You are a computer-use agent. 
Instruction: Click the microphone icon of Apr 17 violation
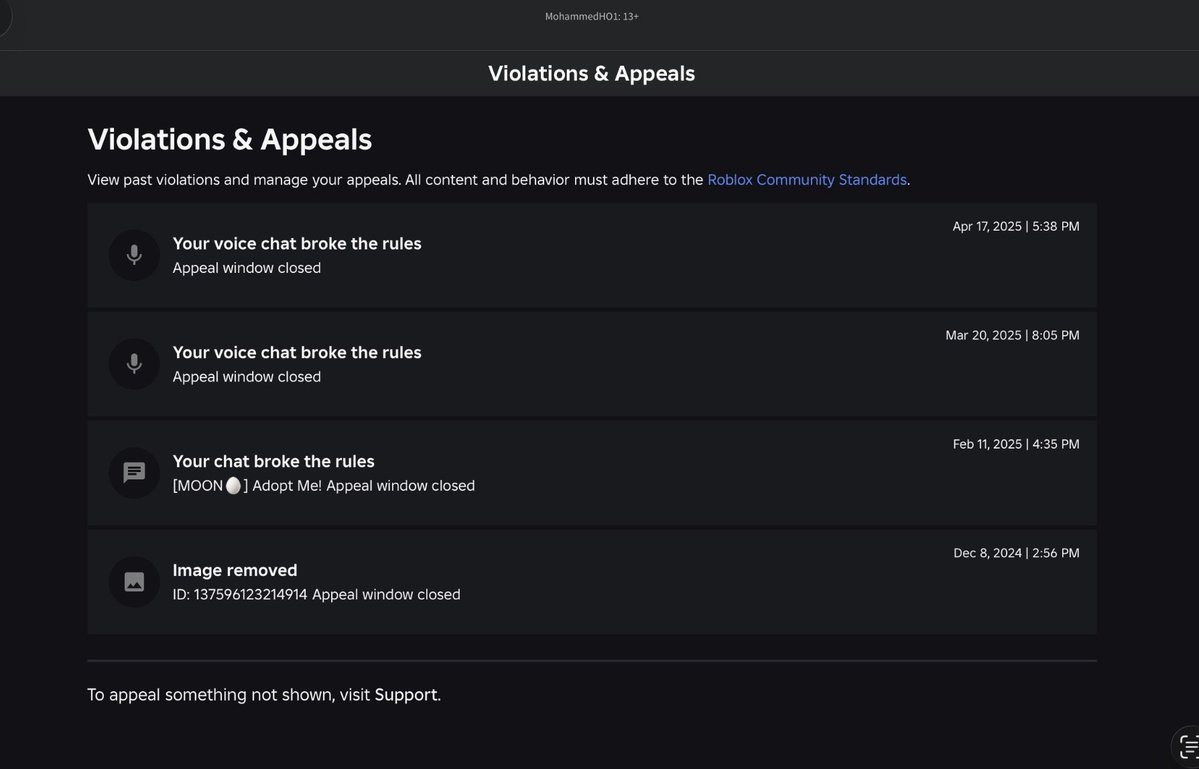134,255
